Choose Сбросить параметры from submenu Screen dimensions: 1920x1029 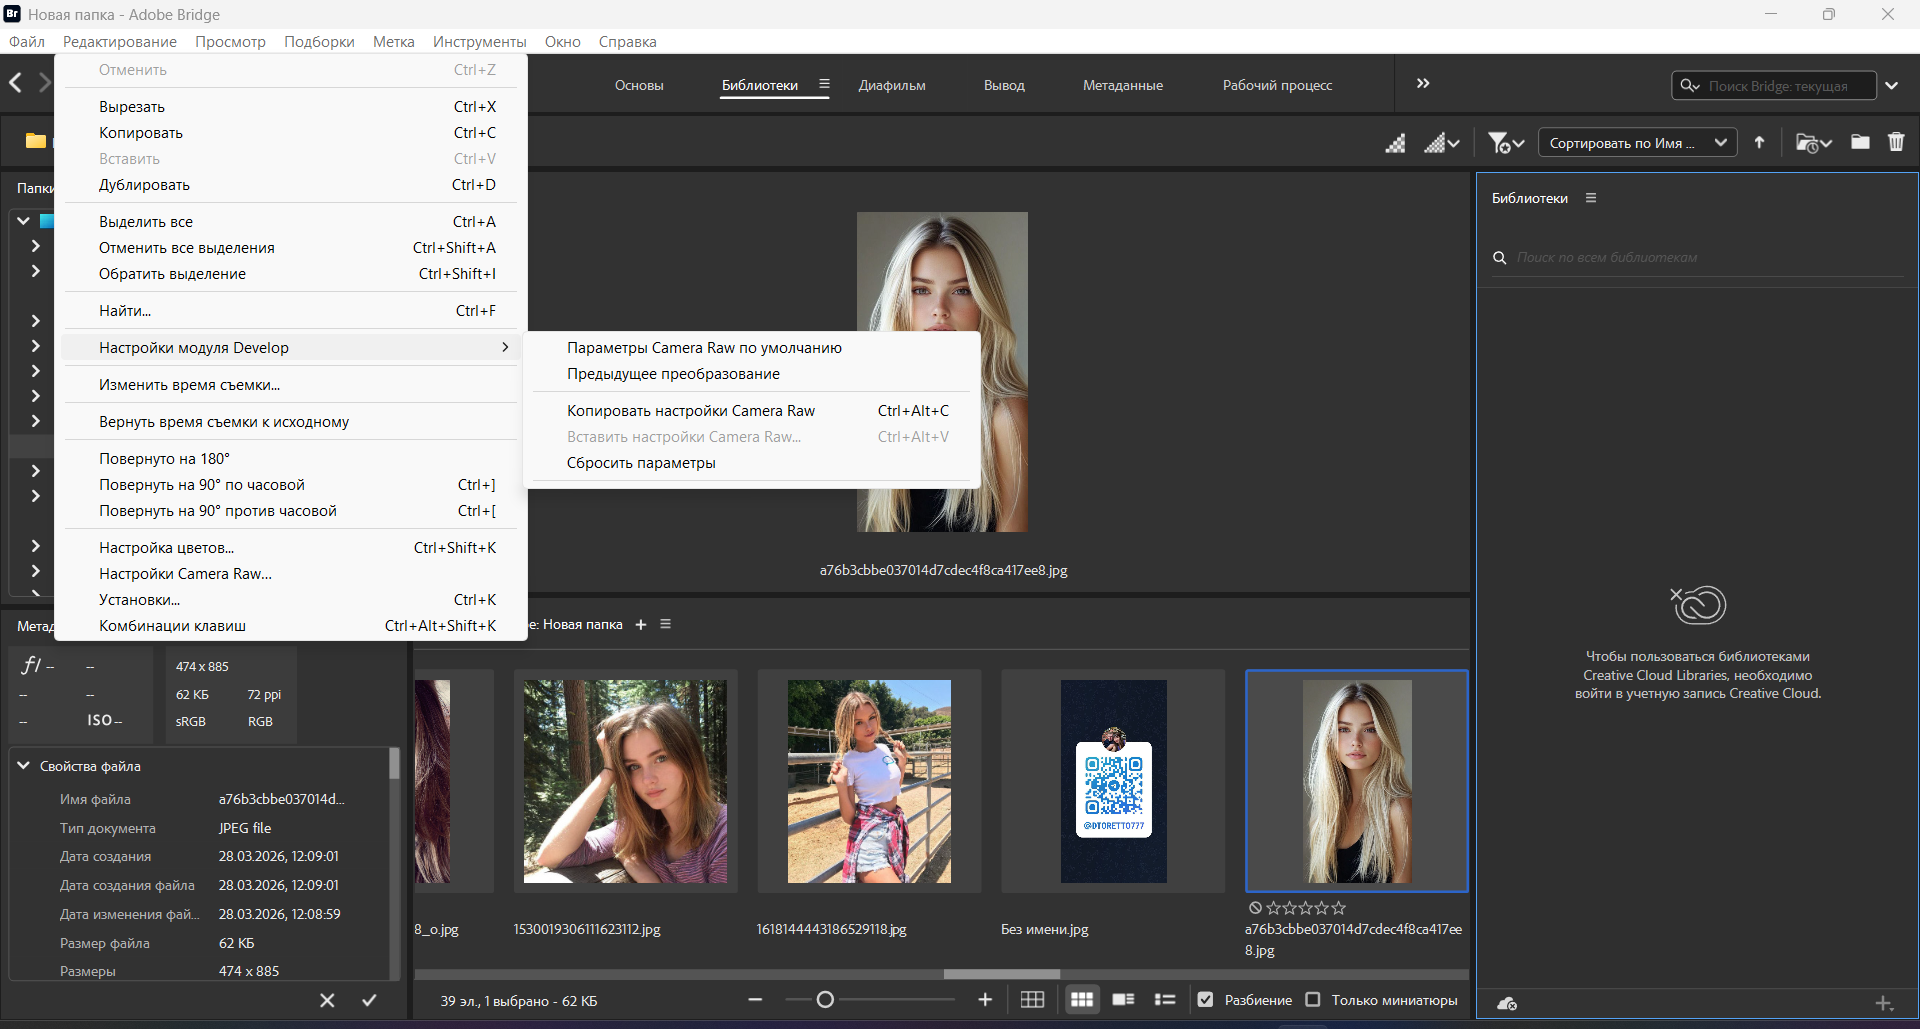(x=641, y=463)
